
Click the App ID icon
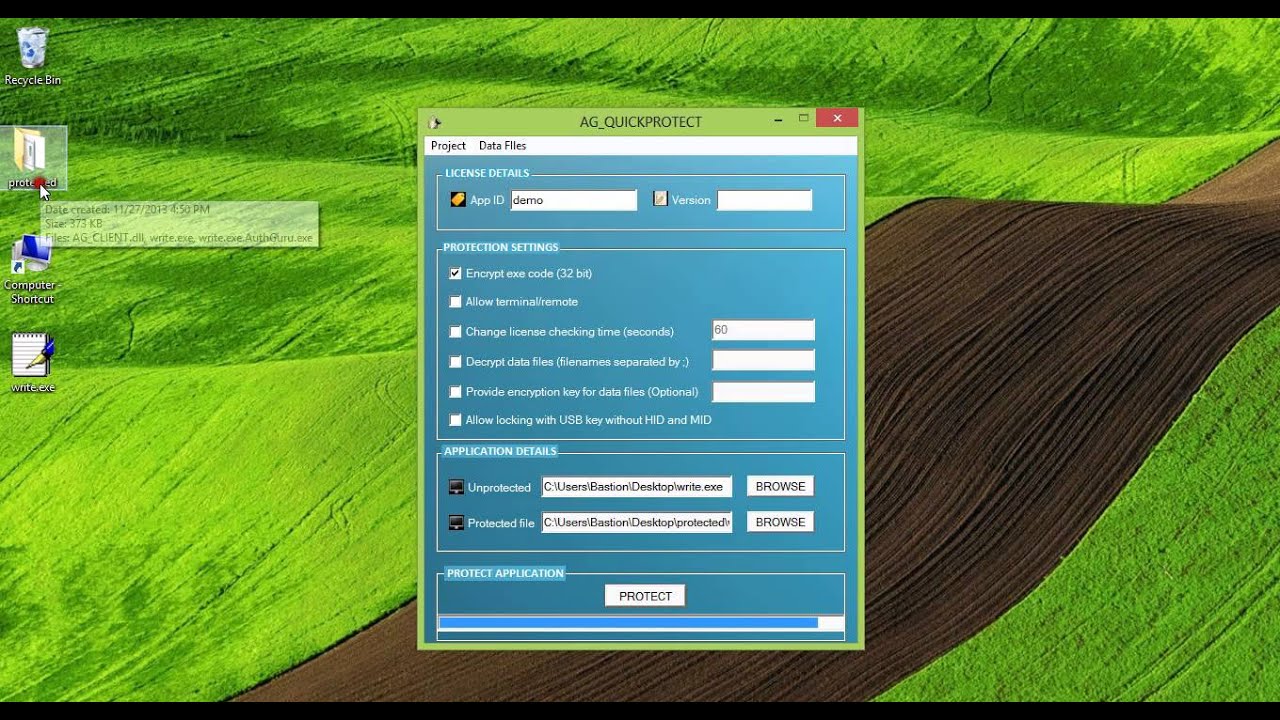tap(458, 199)
